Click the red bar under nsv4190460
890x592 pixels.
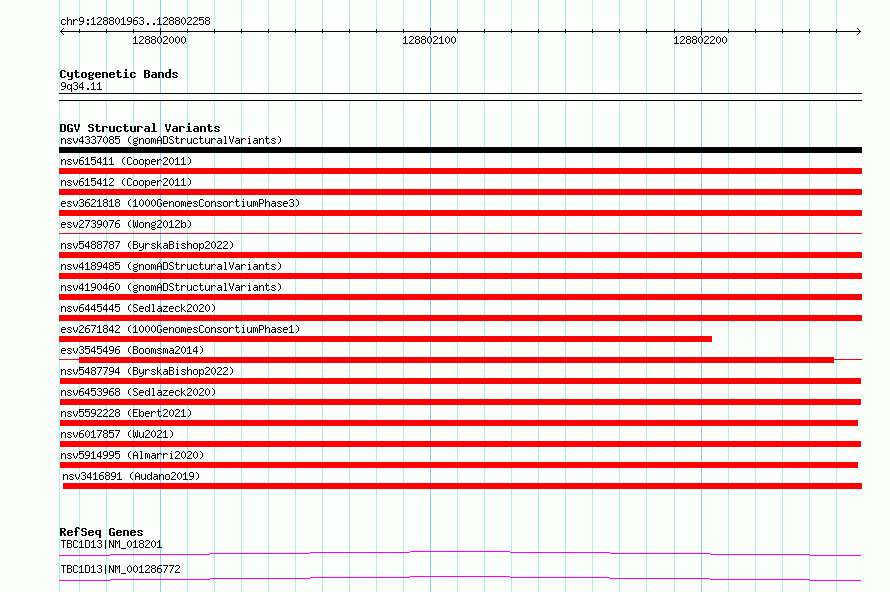(460, 297)
